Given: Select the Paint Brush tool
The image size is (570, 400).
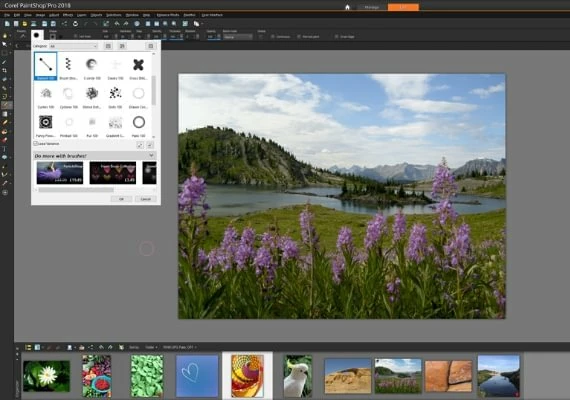Looking at the screenshot, I should (5, 105).
